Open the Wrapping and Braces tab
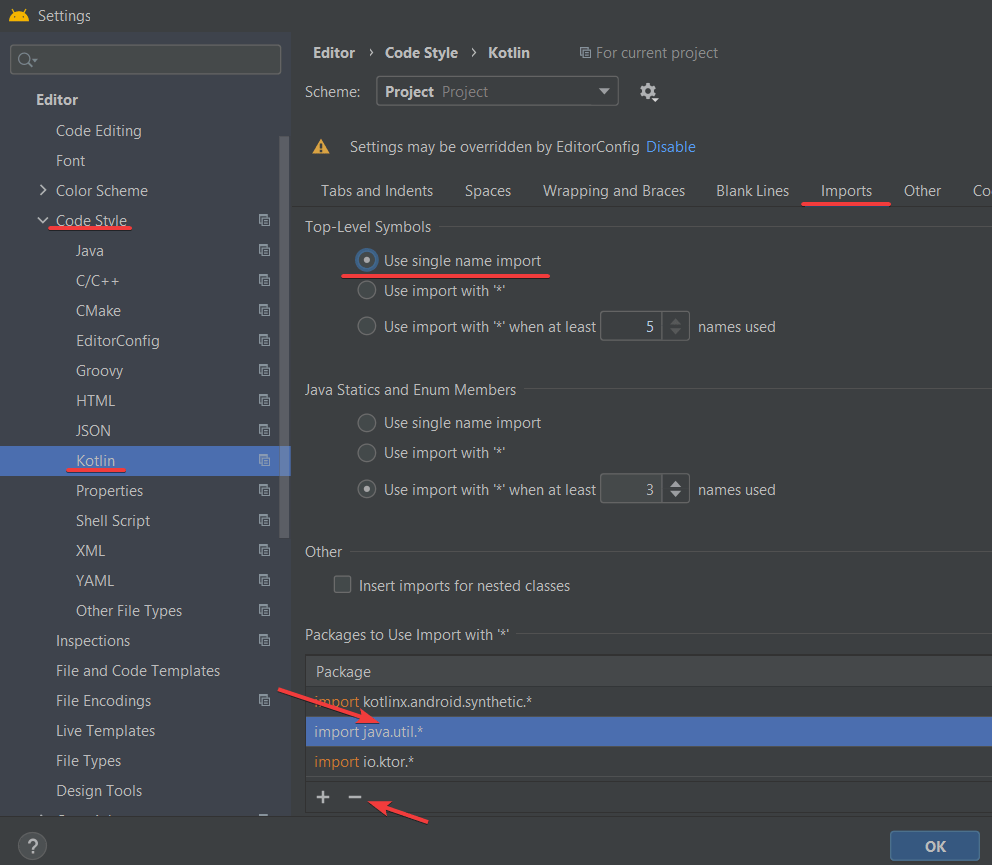This screenshot has height=865, width=992. [x=613, y=190]
